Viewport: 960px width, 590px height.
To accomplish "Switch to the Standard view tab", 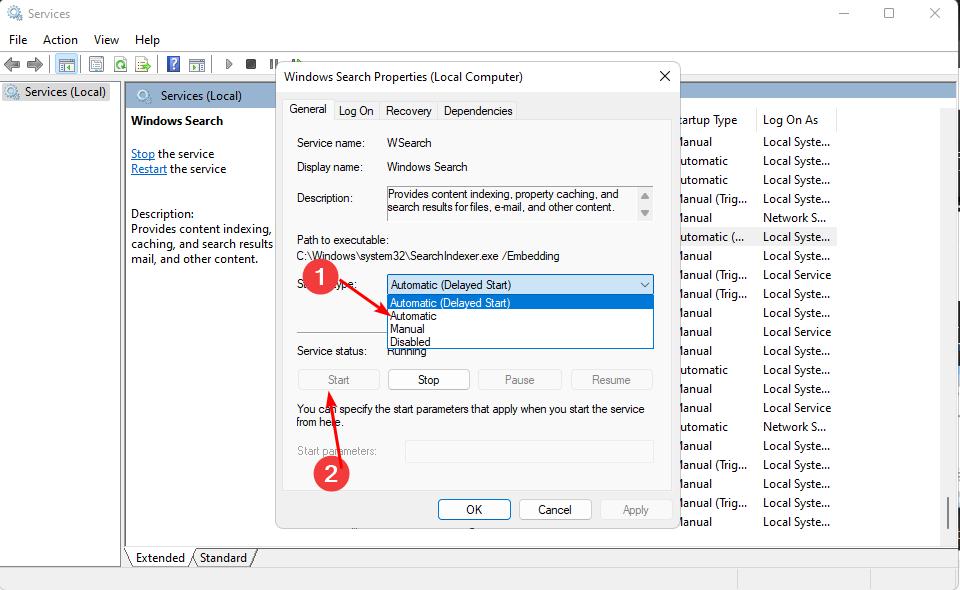I will click(223, 558).
